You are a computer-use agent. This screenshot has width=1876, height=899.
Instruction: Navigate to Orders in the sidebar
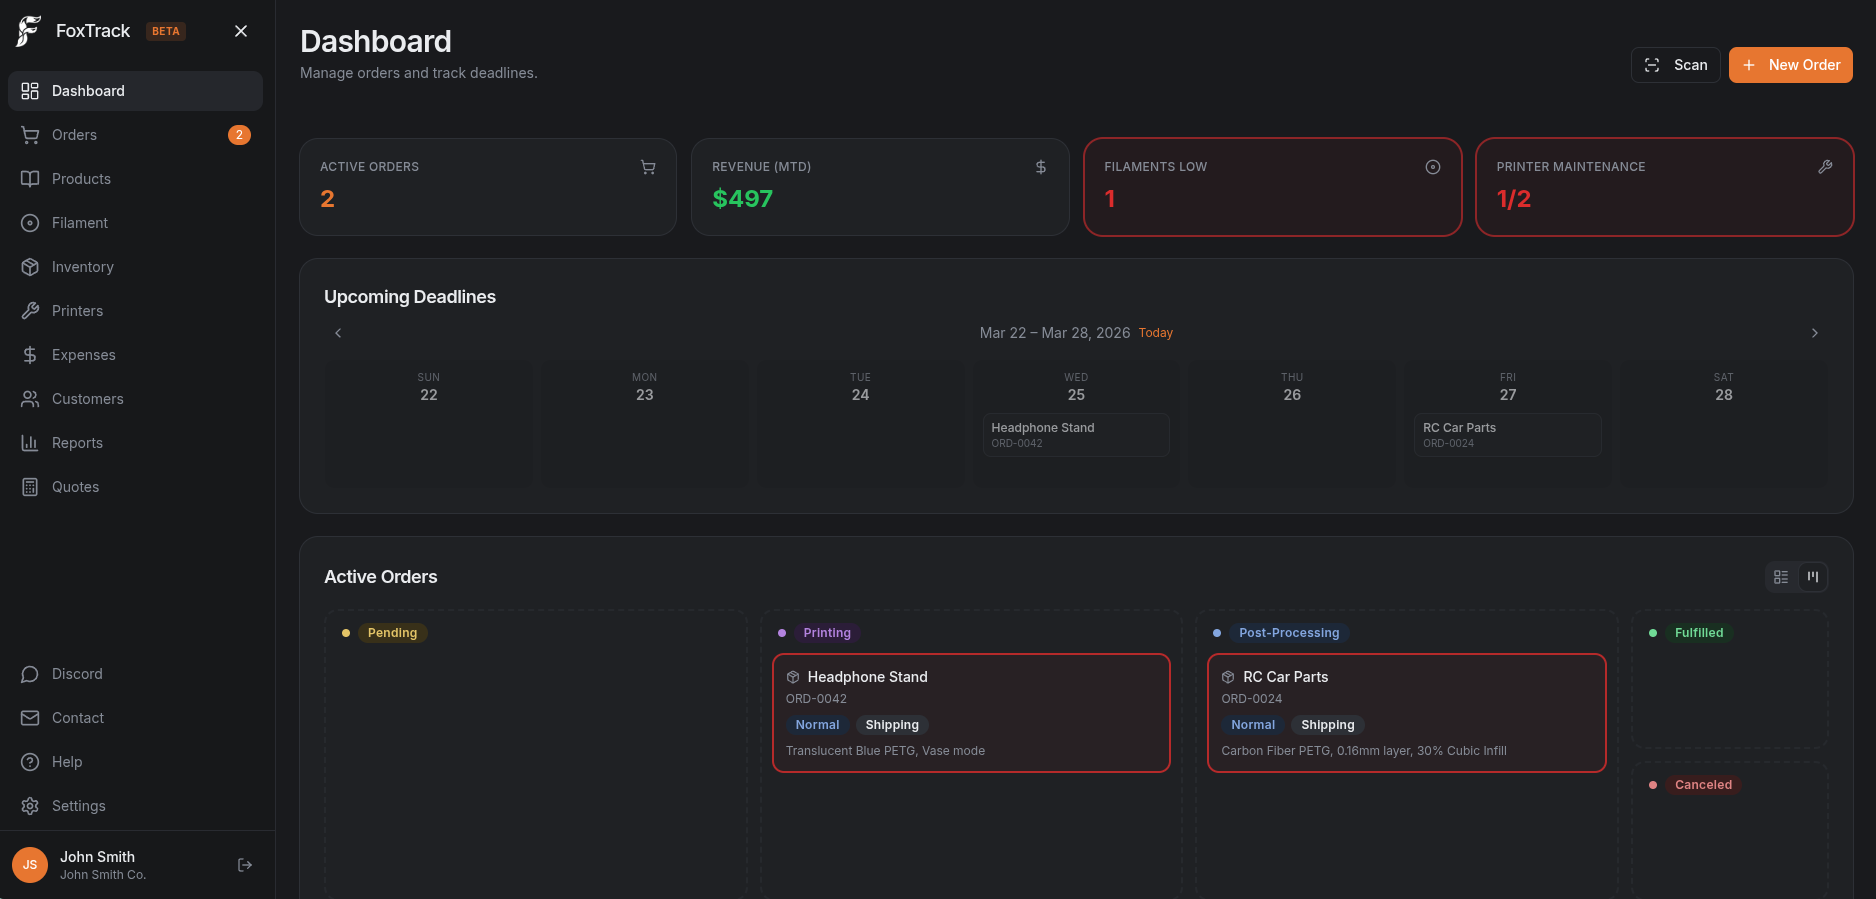pos(74,135)
